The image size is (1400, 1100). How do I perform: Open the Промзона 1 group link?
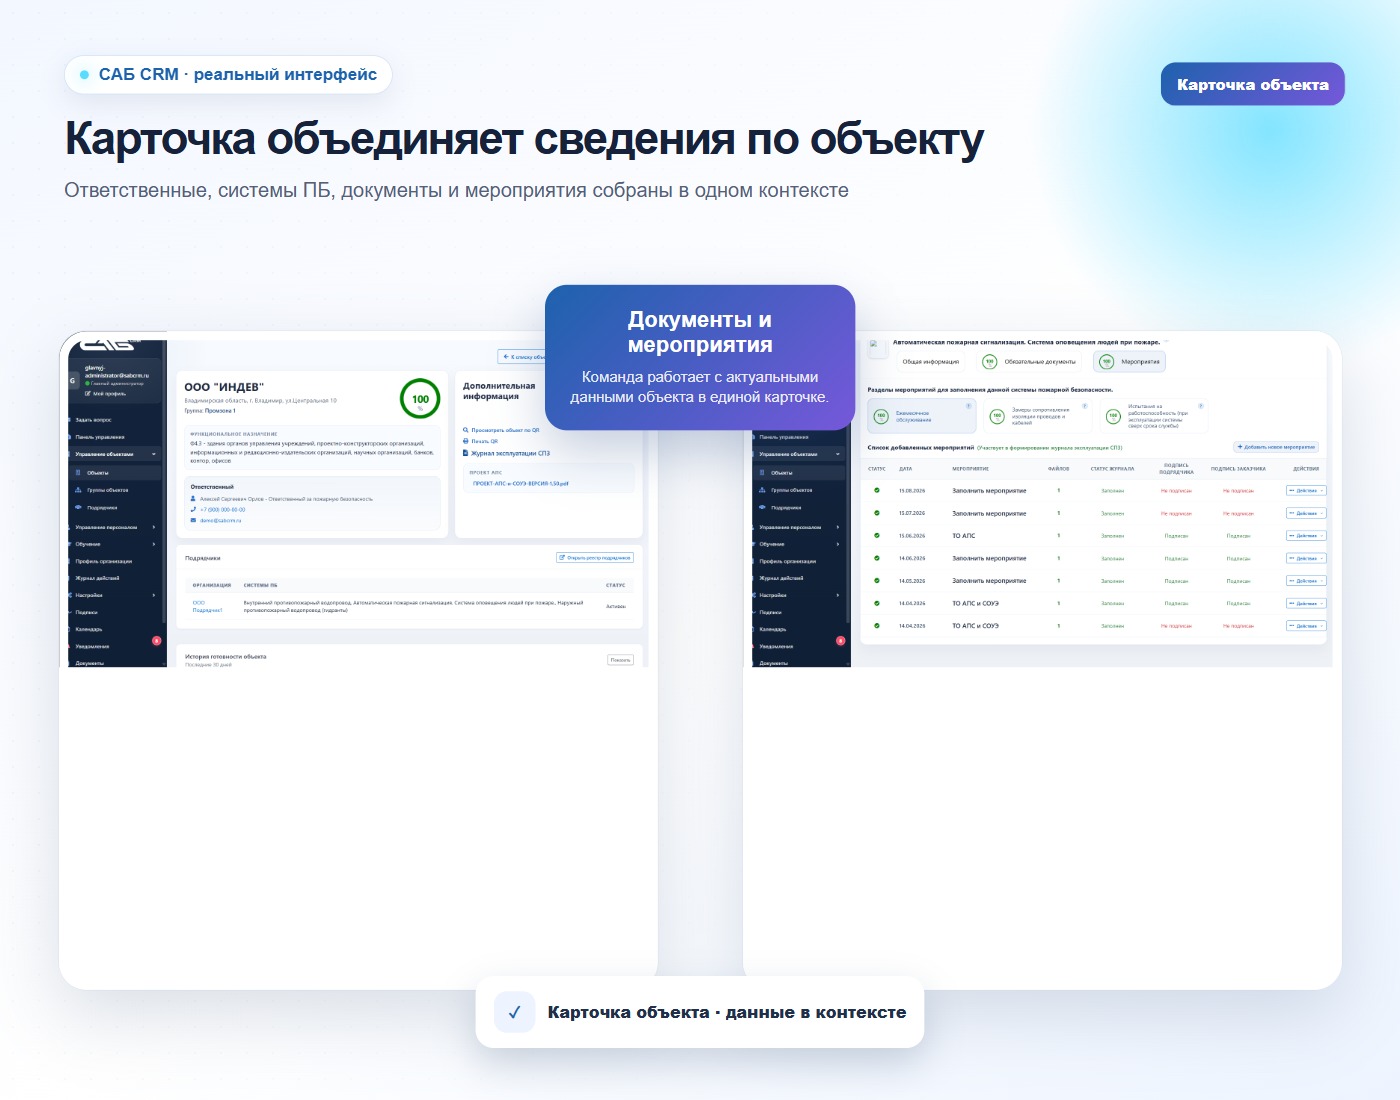[220, 411]
